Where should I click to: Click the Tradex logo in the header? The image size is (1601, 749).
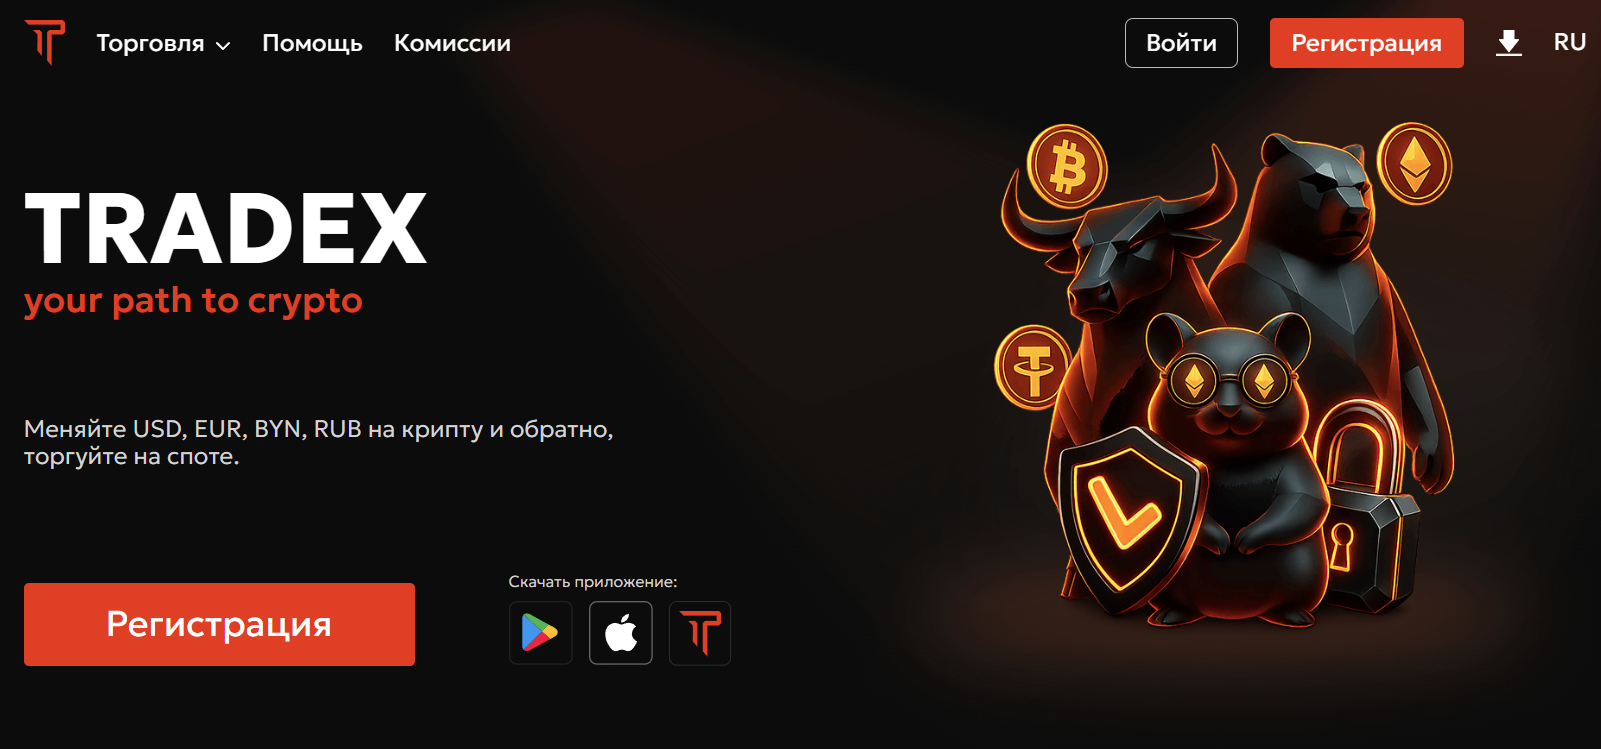[x=45, y=43]
